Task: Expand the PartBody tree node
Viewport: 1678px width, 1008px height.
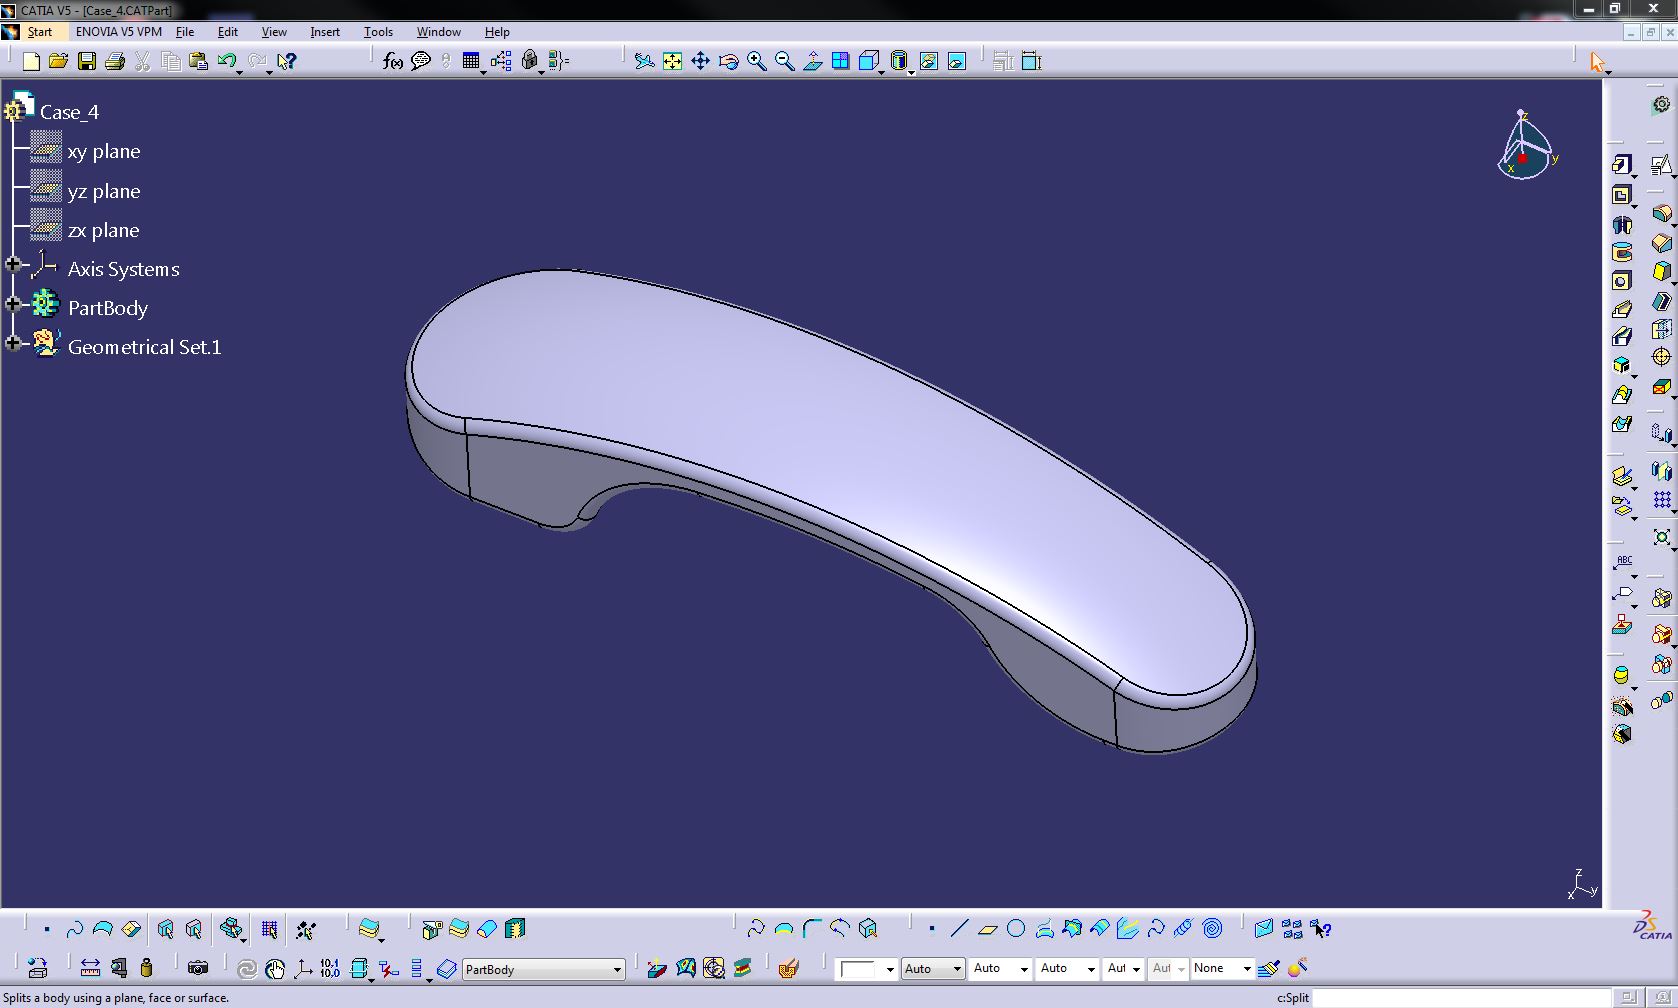Action: (13, 304)
